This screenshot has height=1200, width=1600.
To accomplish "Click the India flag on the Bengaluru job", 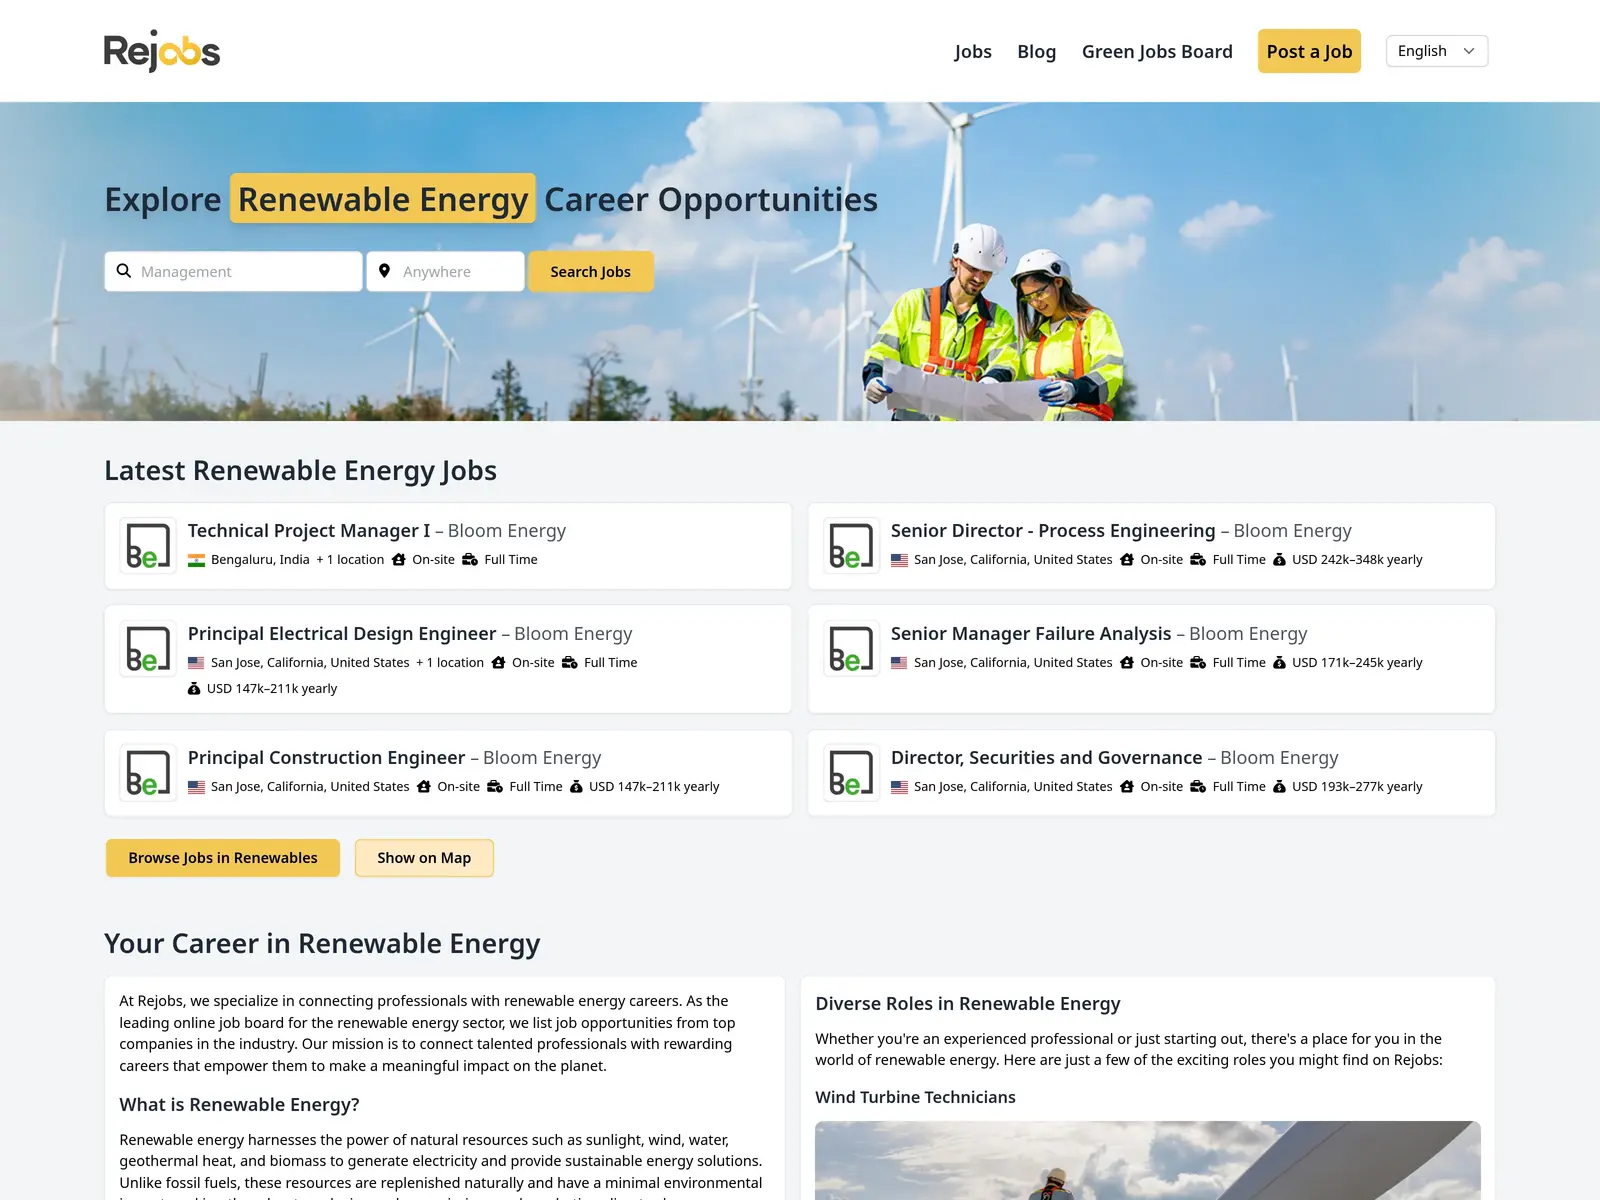I will pos(196,560).
